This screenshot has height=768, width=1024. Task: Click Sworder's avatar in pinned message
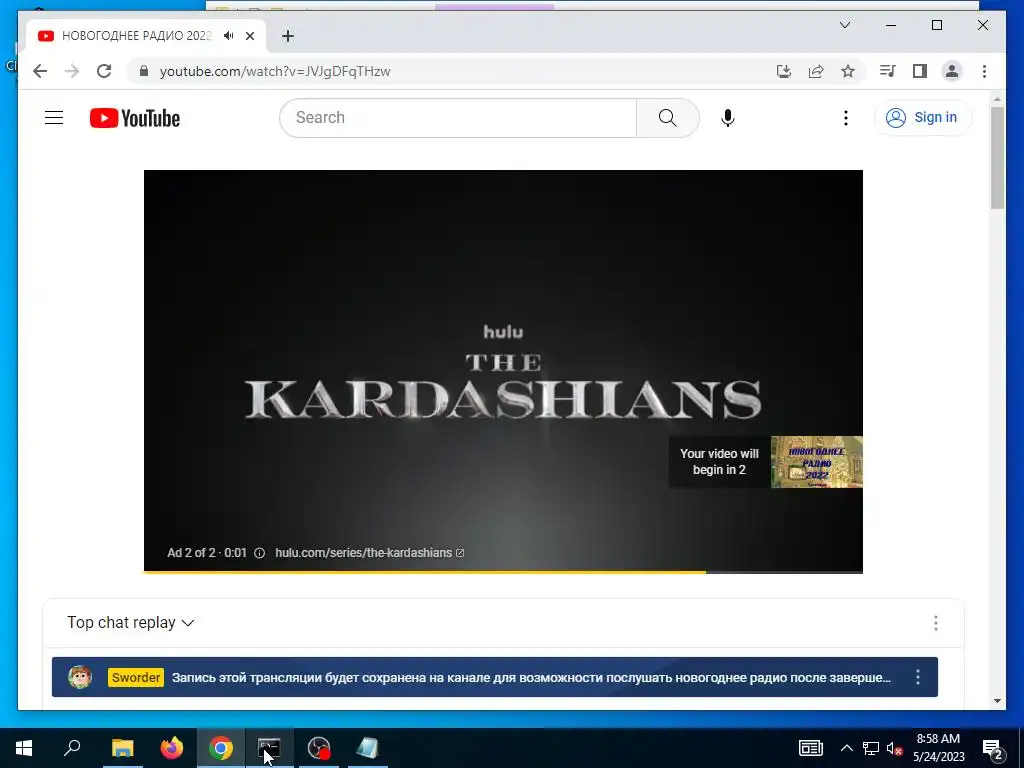coord(80,677)
